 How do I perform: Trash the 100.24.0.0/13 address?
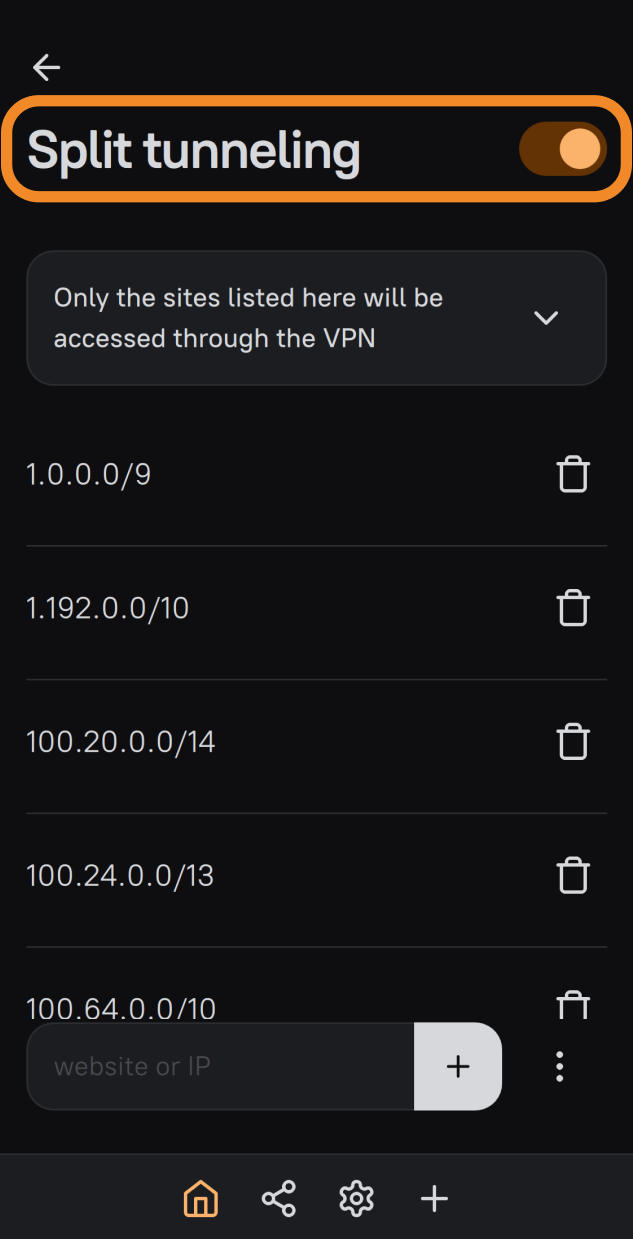click(573, 876)
